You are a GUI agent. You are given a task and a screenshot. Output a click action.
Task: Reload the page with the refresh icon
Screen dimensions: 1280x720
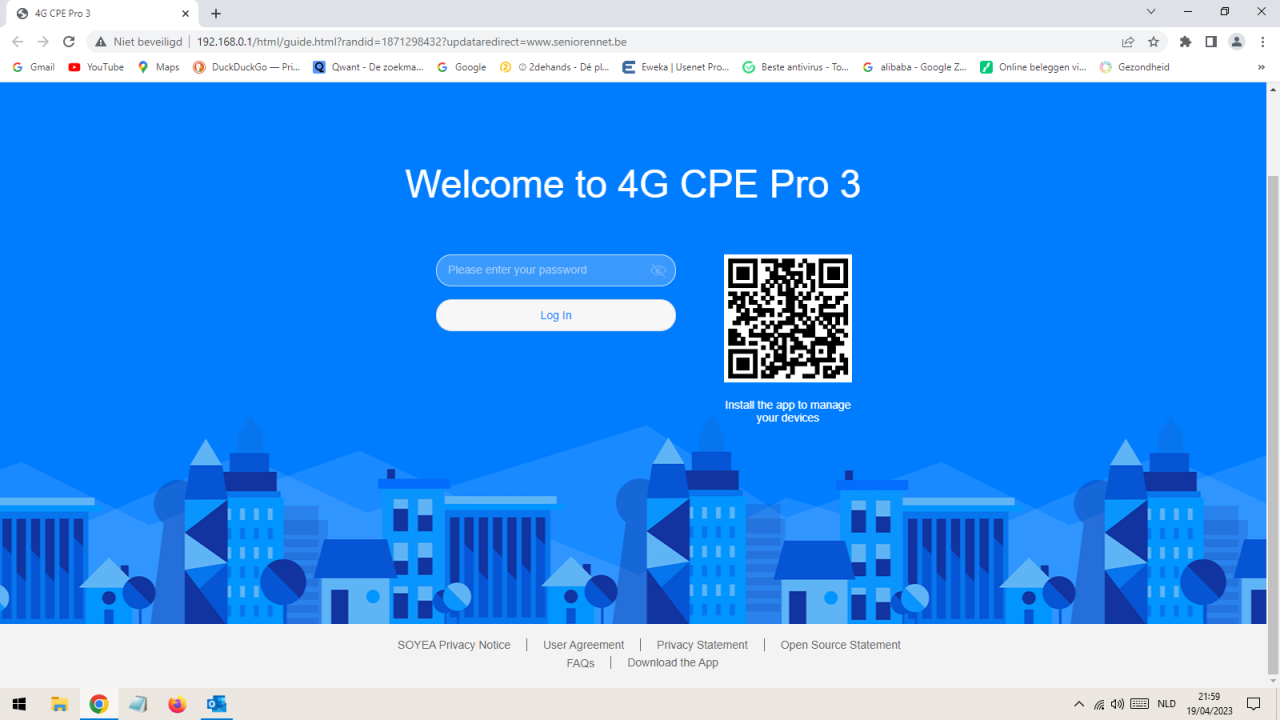click(69, 42)
